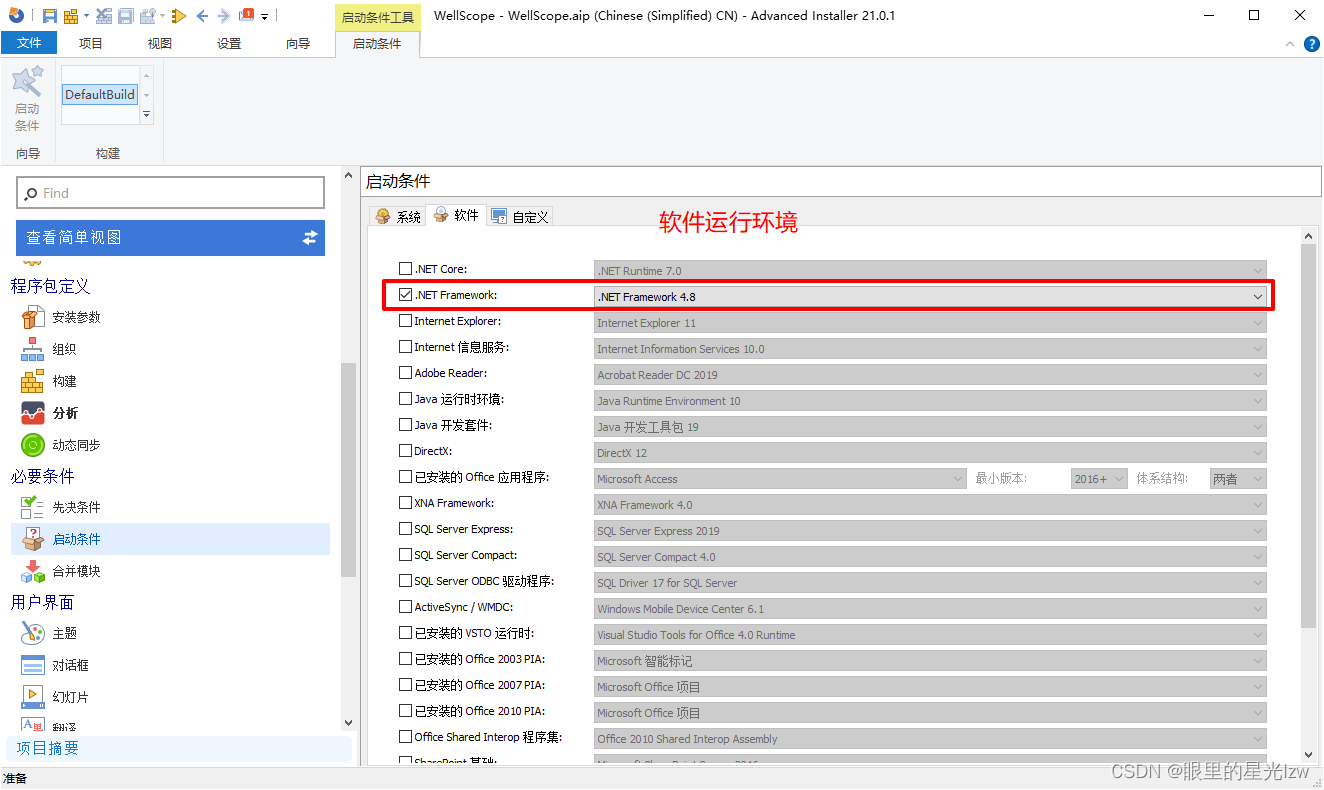This screenshot has width=1324, height=790.
Task: Open the Build icon's small dropdown arrow
Action: tap(86, 16)
